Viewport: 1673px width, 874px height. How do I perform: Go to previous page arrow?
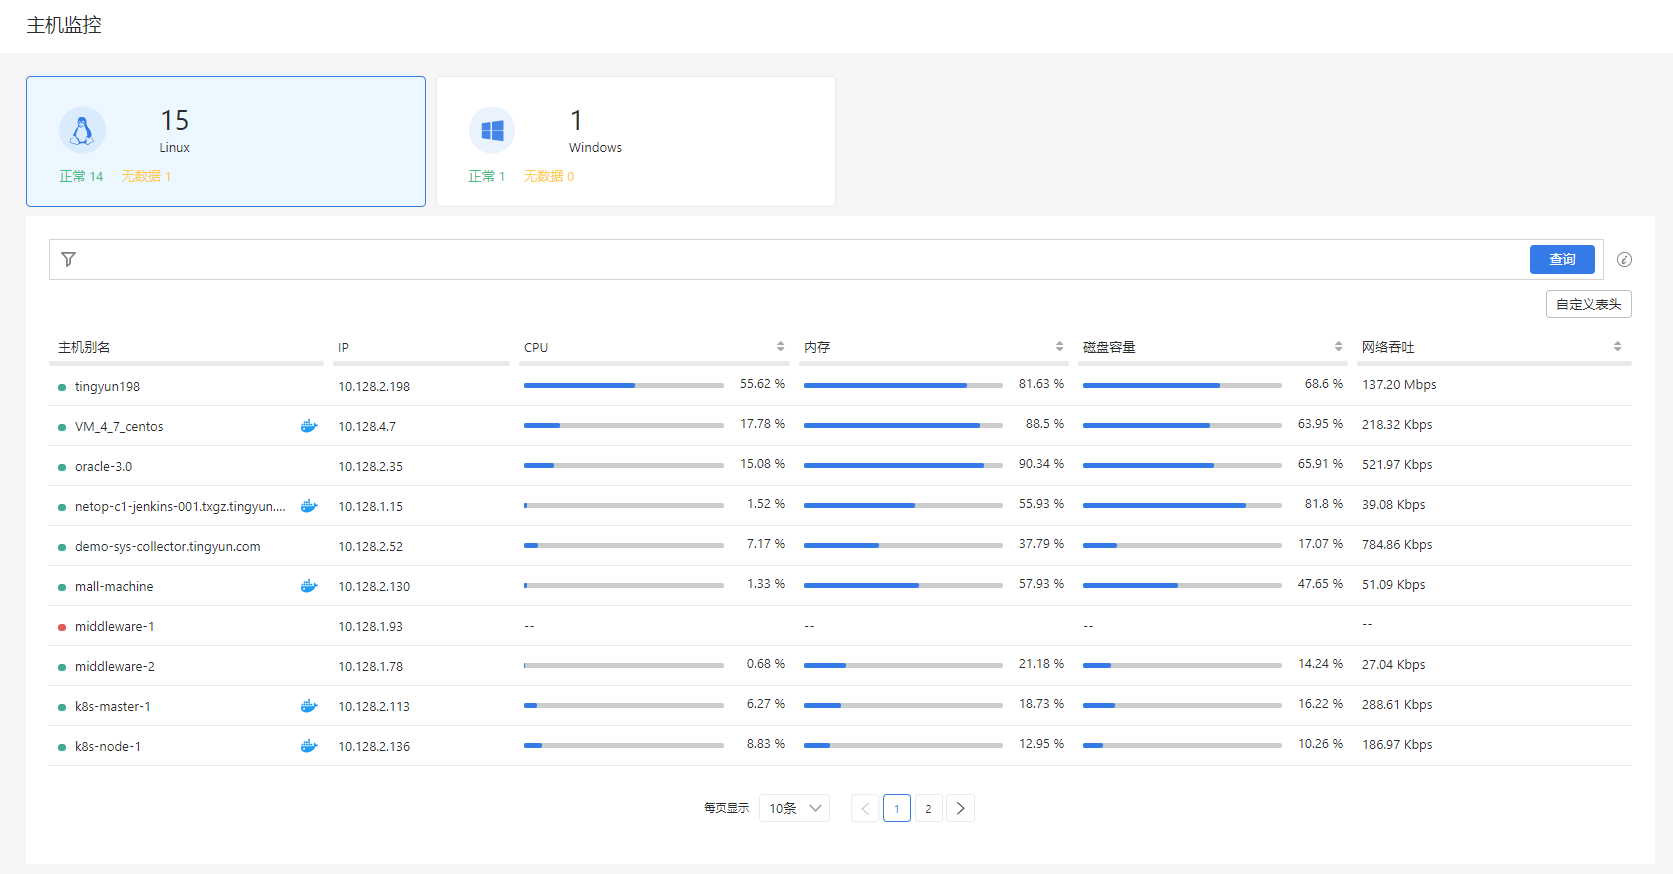tap(865, 808)
